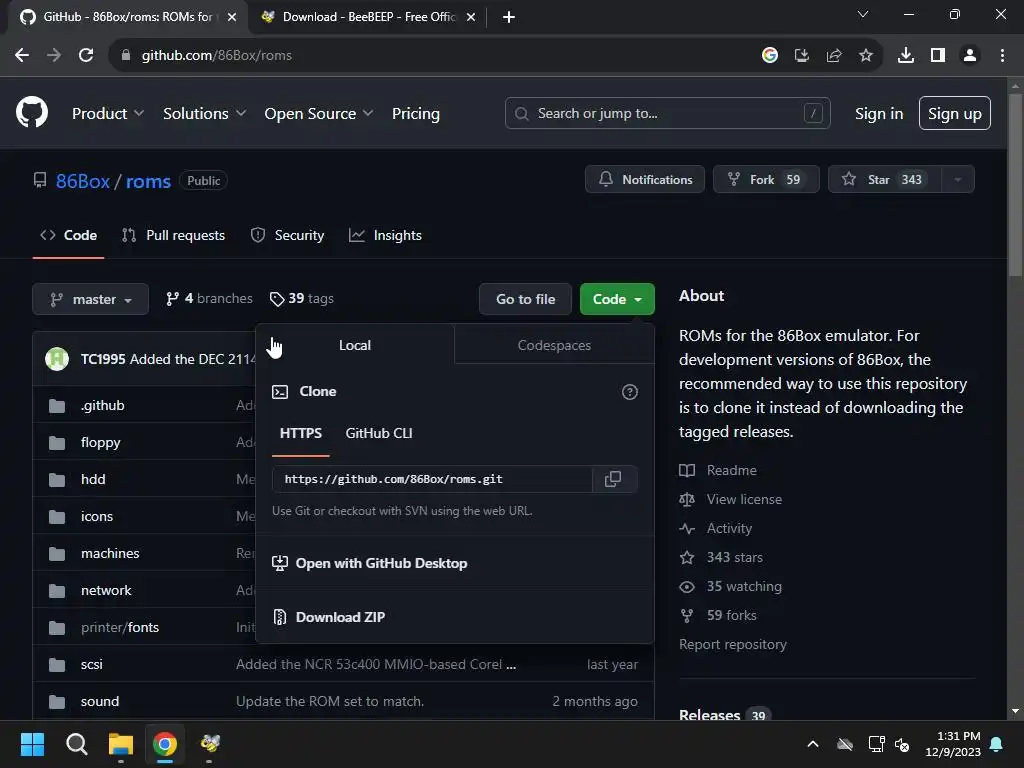
Task: Expand the Open Source menu
Action: coord(319,114)
